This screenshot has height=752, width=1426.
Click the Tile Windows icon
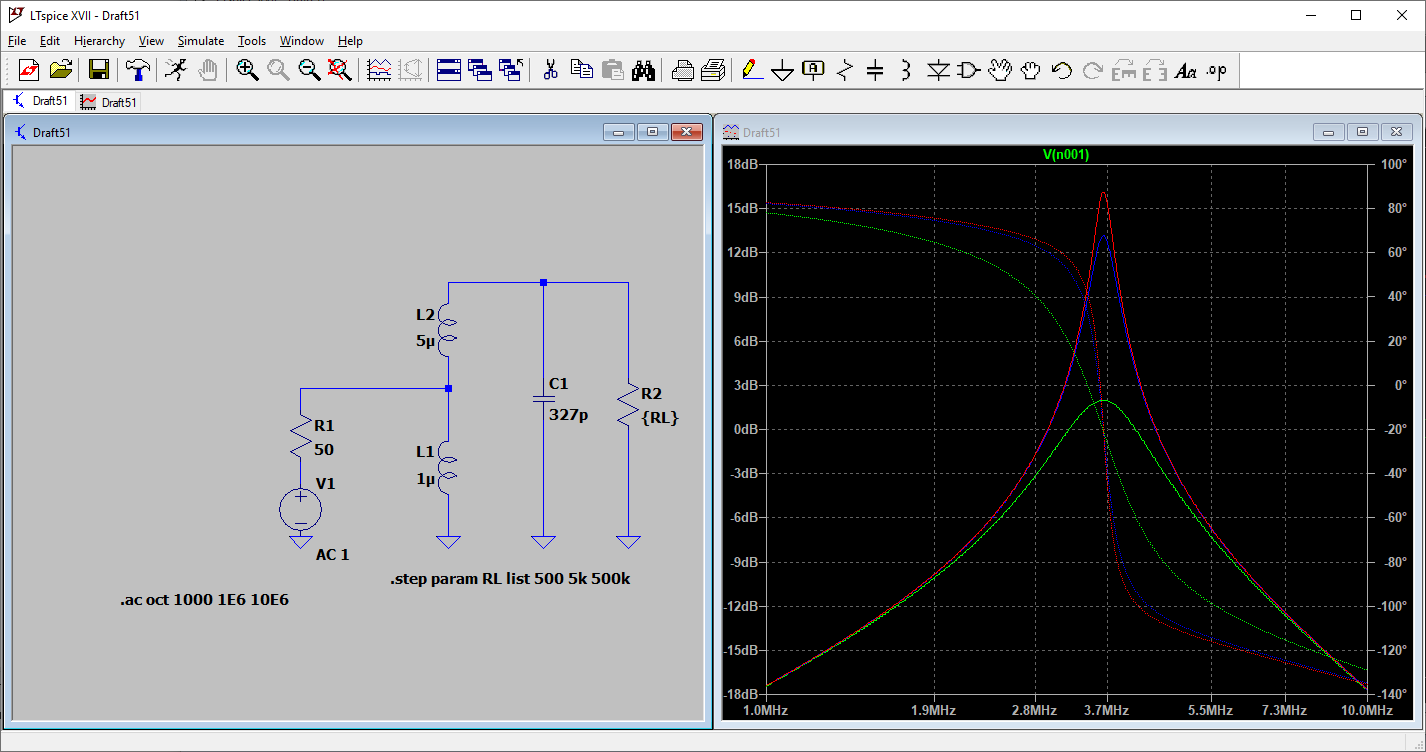449,70
